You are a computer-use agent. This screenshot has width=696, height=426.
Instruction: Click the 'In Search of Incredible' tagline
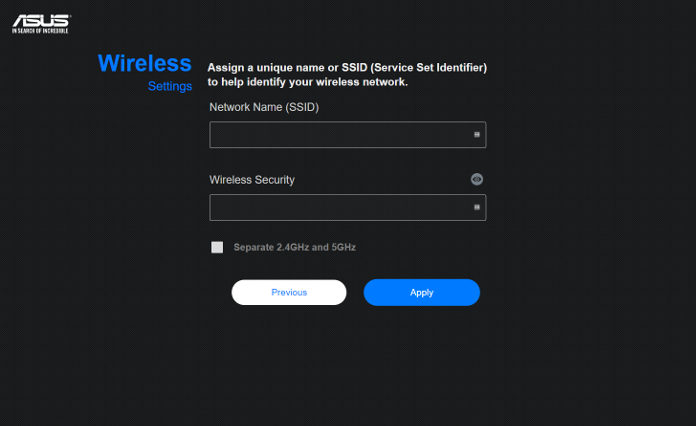40,31
